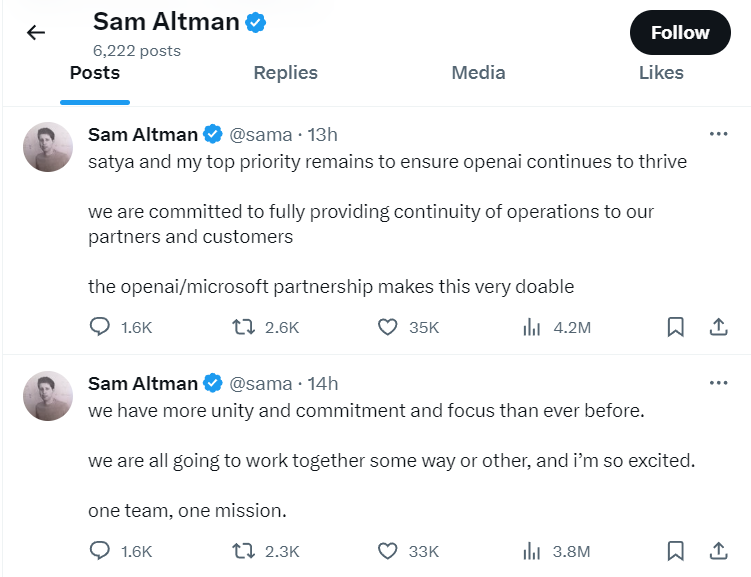This screenshot has width=751, height=577.
Task: Open the more options menu on 14h post
Action: click(x=718, y=383)
